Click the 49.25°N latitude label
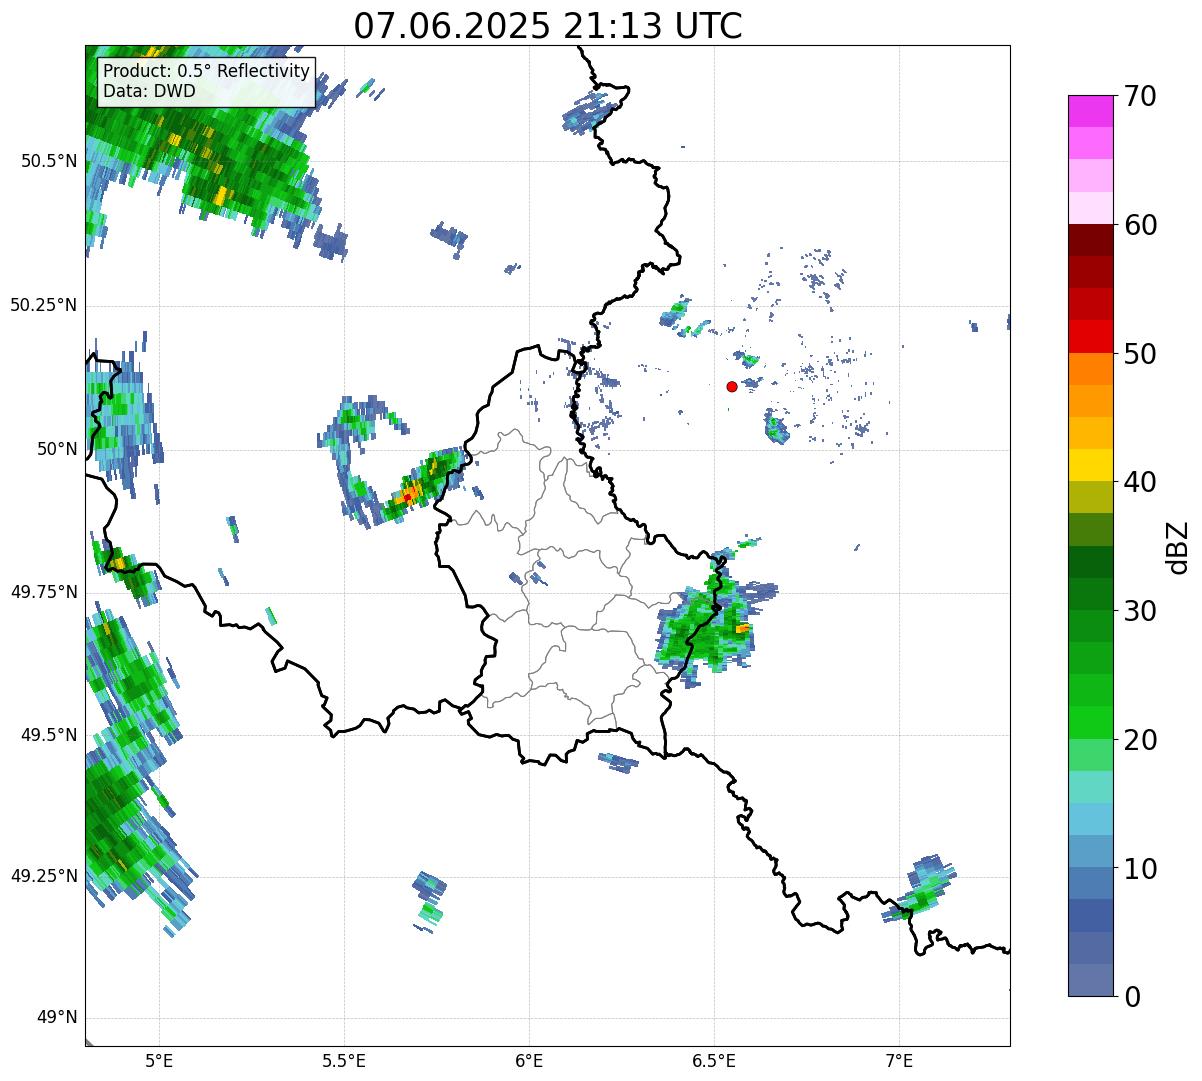1202x1081 pixels. (44, 877)
